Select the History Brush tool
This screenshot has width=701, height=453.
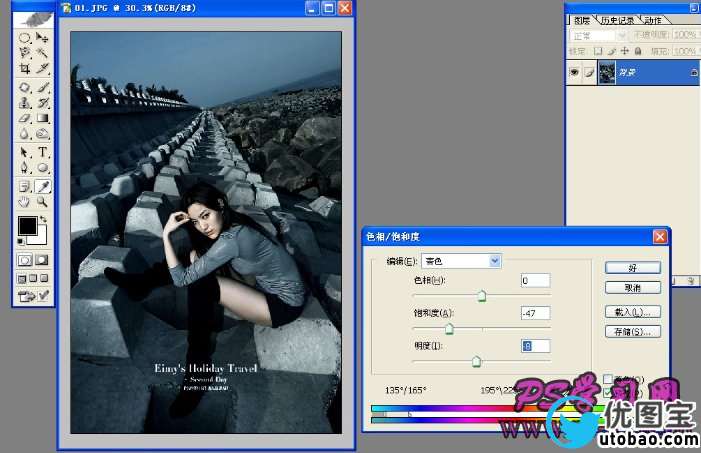[42, 103]
